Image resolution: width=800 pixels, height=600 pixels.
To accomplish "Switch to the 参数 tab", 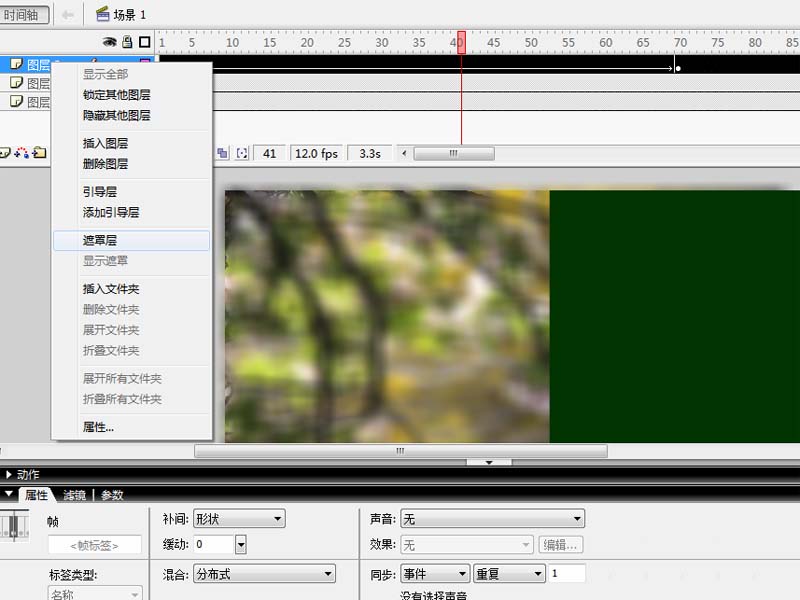I will (x=112, y=495).
